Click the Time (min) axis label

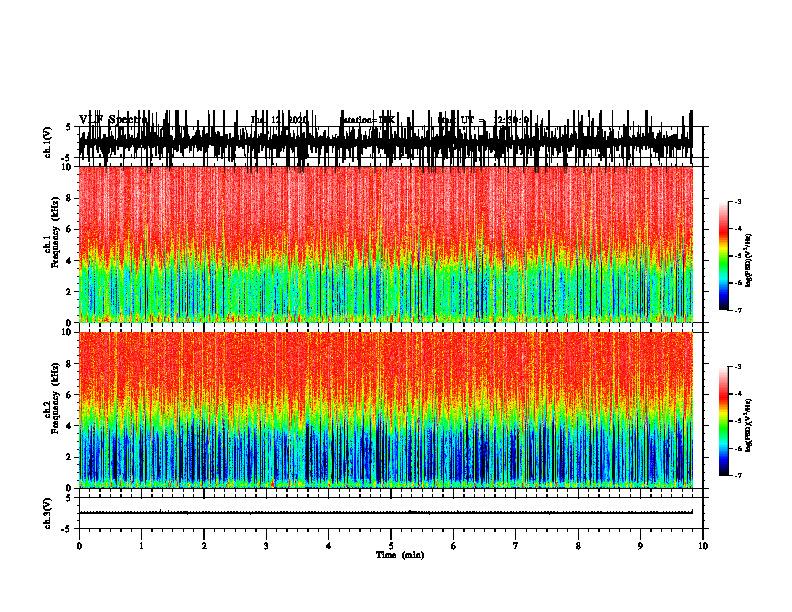400,555
